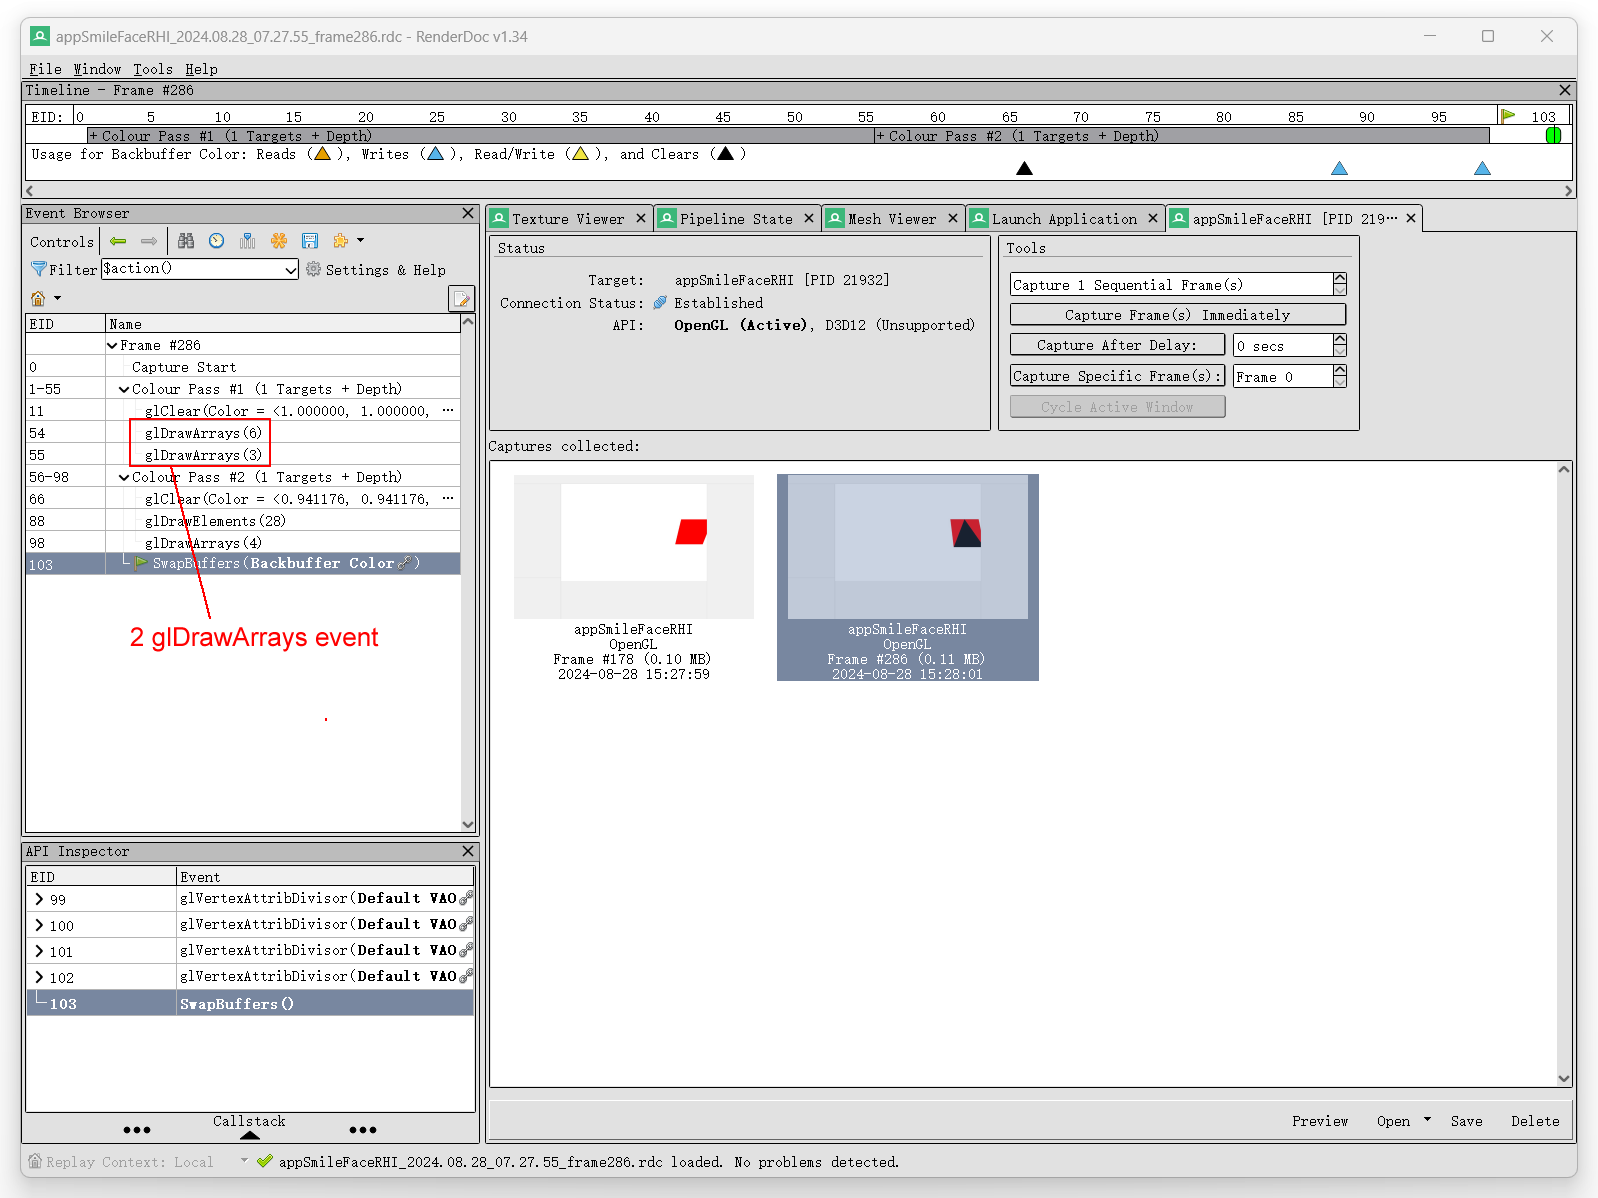Click the orange asterisk icon in Event Browser
Image resolution: width=1598 pixels, height=1198 pixels.
(x=279, y=241)
